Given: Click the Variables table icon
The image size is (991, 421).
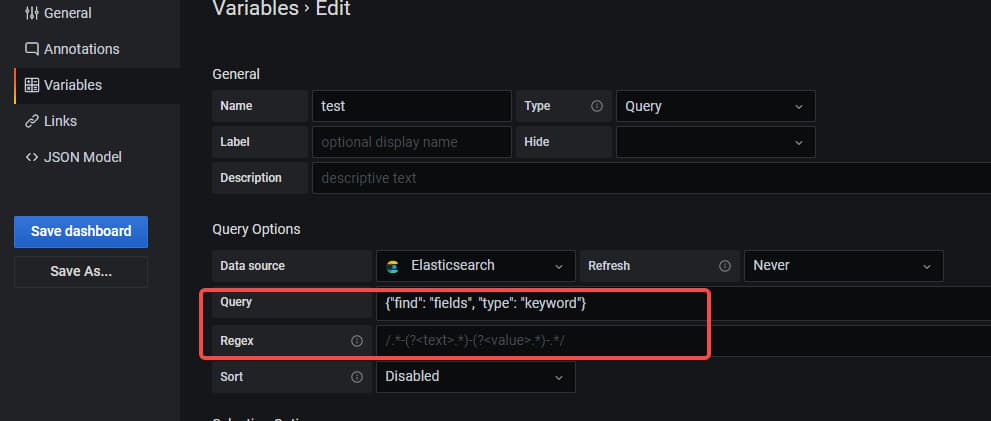Looking at the screenshot, I should pos(32,85).
